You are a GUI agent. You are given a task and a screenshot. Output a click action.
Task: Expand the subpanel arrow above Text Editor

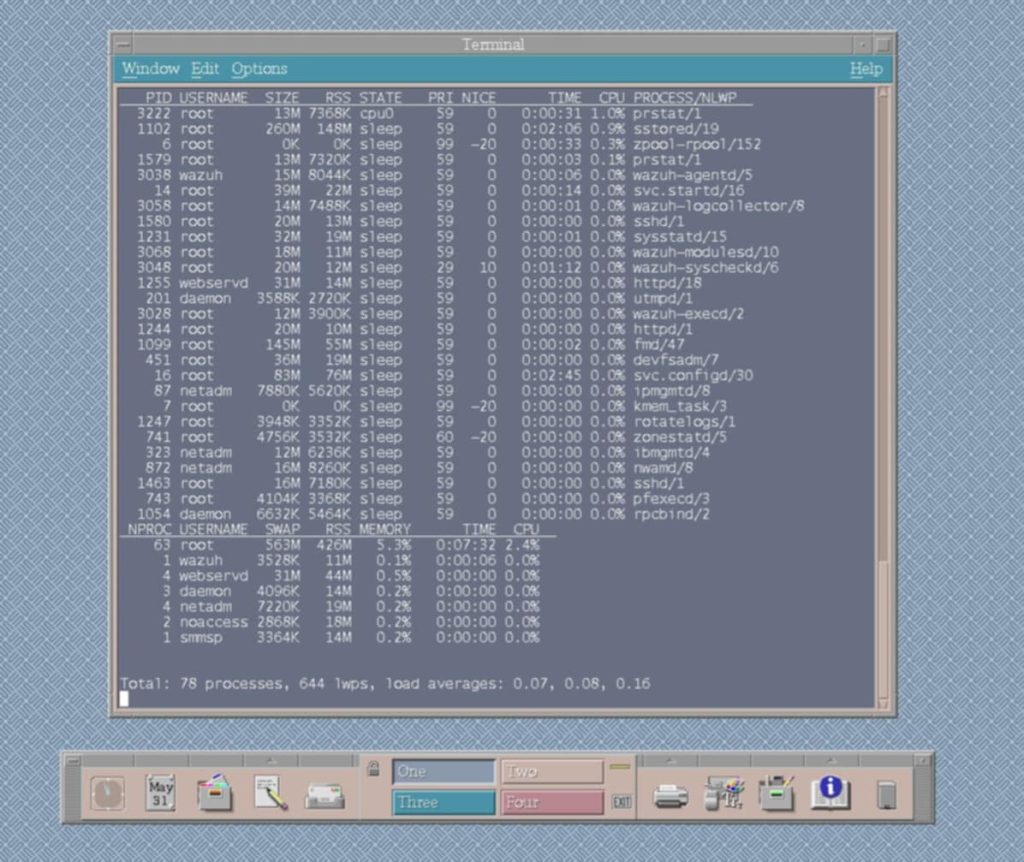point(269,760)
